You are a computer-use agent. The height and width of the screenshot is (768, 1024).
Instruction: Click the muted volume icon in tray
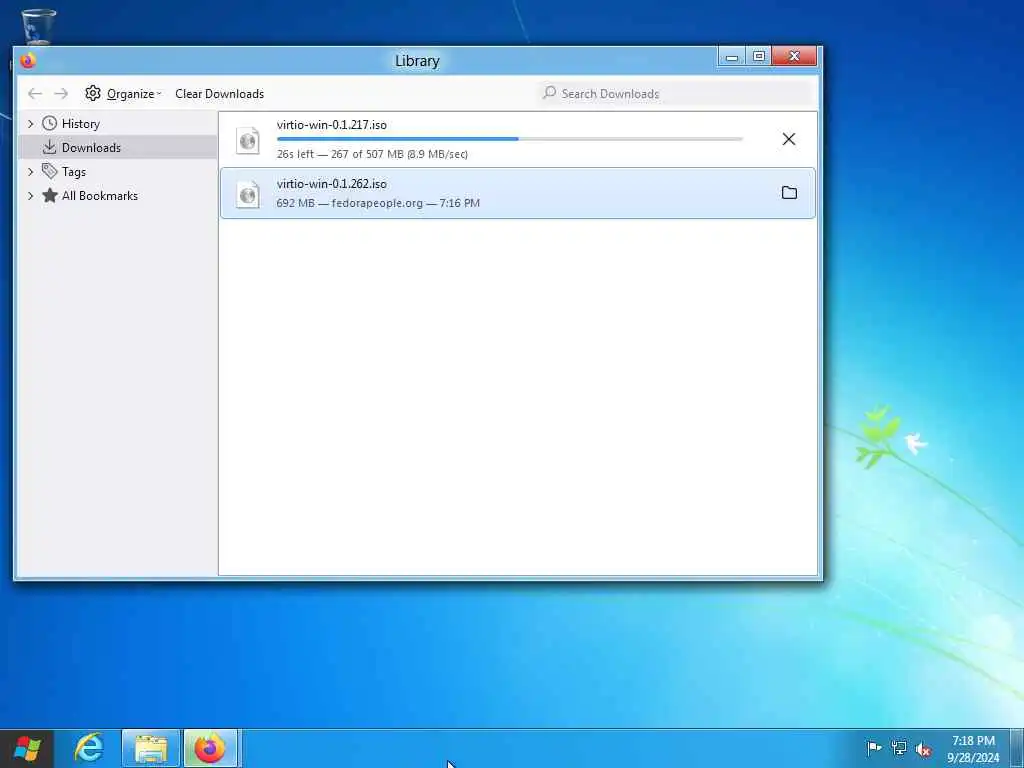tap(923, 749)
